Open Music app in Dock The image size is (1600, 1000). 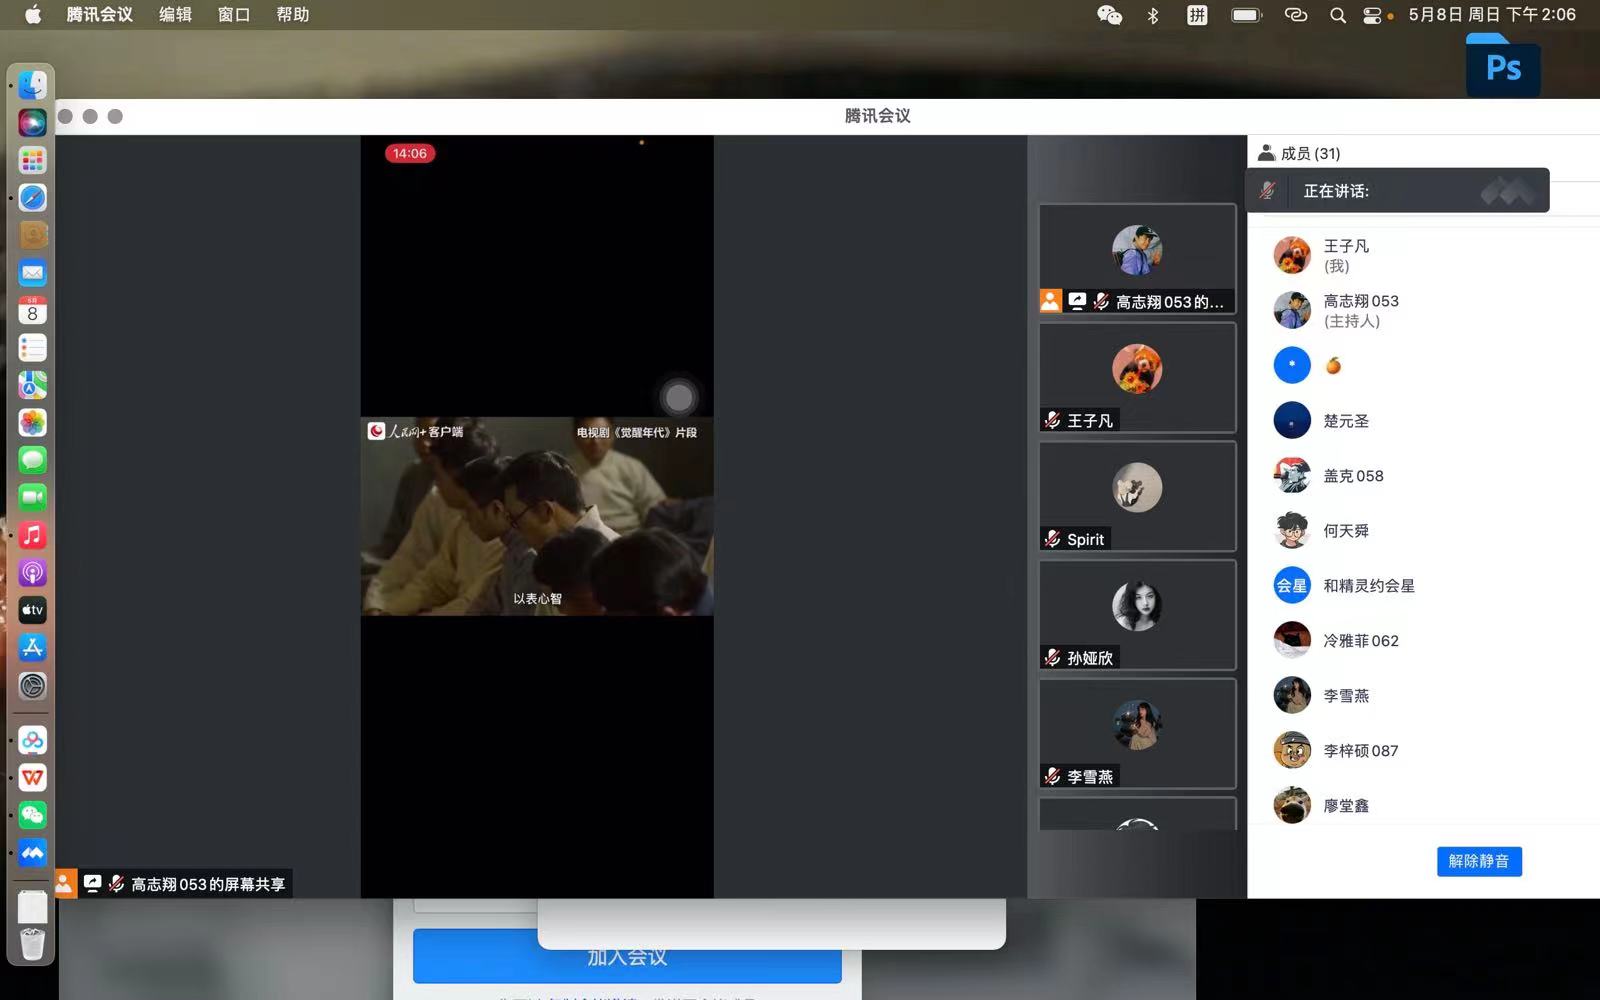point(32,535)
